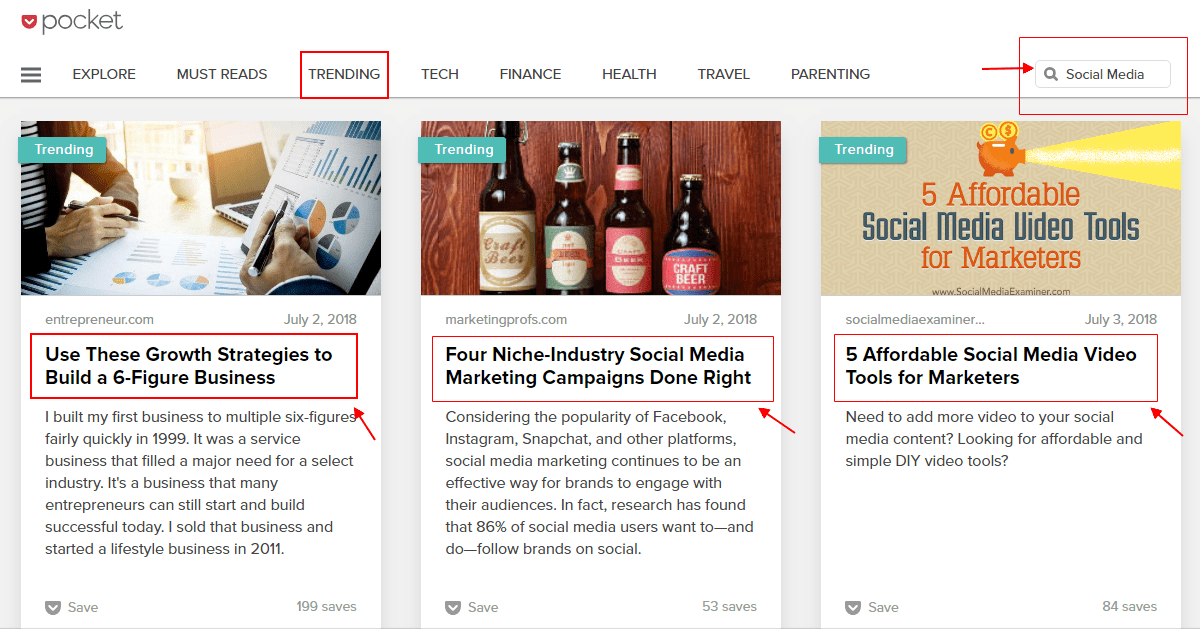1200x629 pixels.
Task: Click Save icon on marketingprofs.com article
Action: 453,607
